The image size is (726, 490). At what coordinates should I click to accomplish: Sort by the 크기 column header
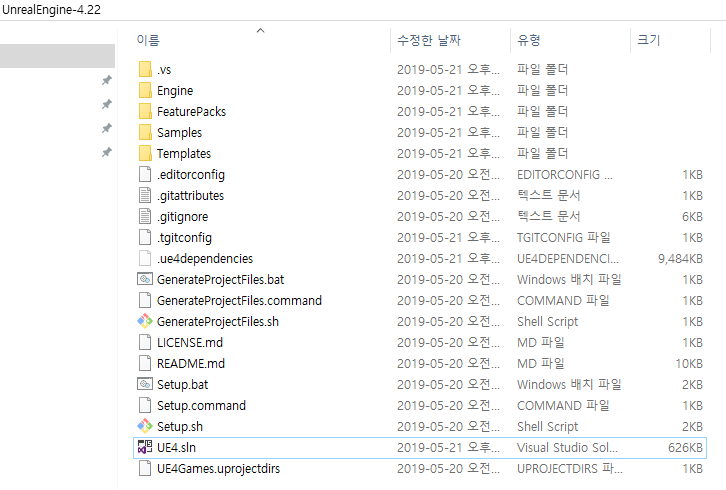648,40
